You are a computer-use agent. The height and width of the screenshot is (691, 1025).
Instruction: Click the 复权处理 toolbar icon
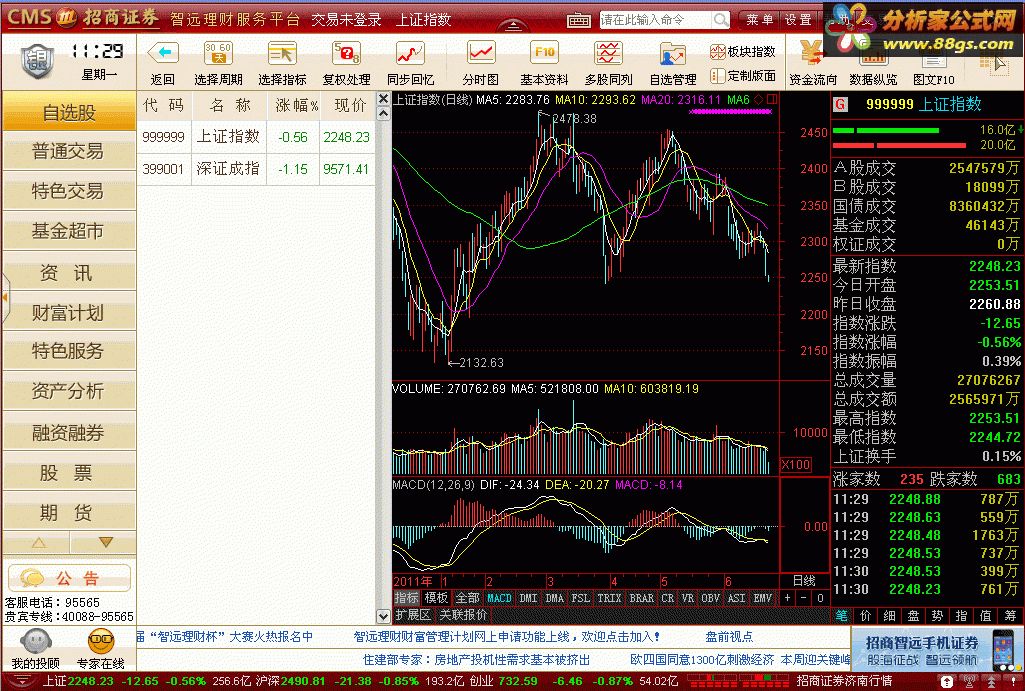point(346,53)
